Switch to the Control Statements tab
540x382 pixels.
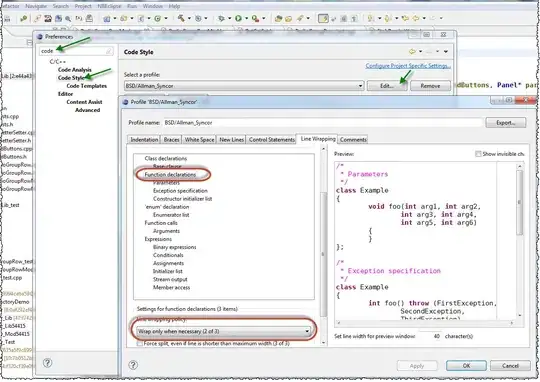(x=272, y=140)
